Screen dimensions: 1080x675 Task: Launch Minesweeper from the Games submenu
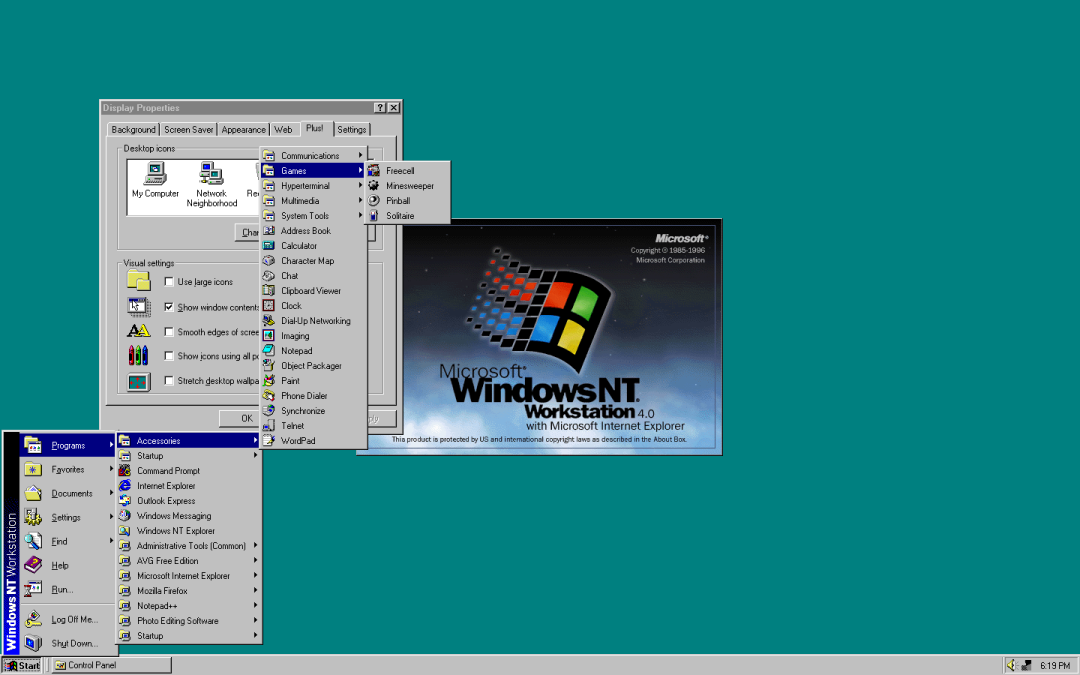coord(410,185)
